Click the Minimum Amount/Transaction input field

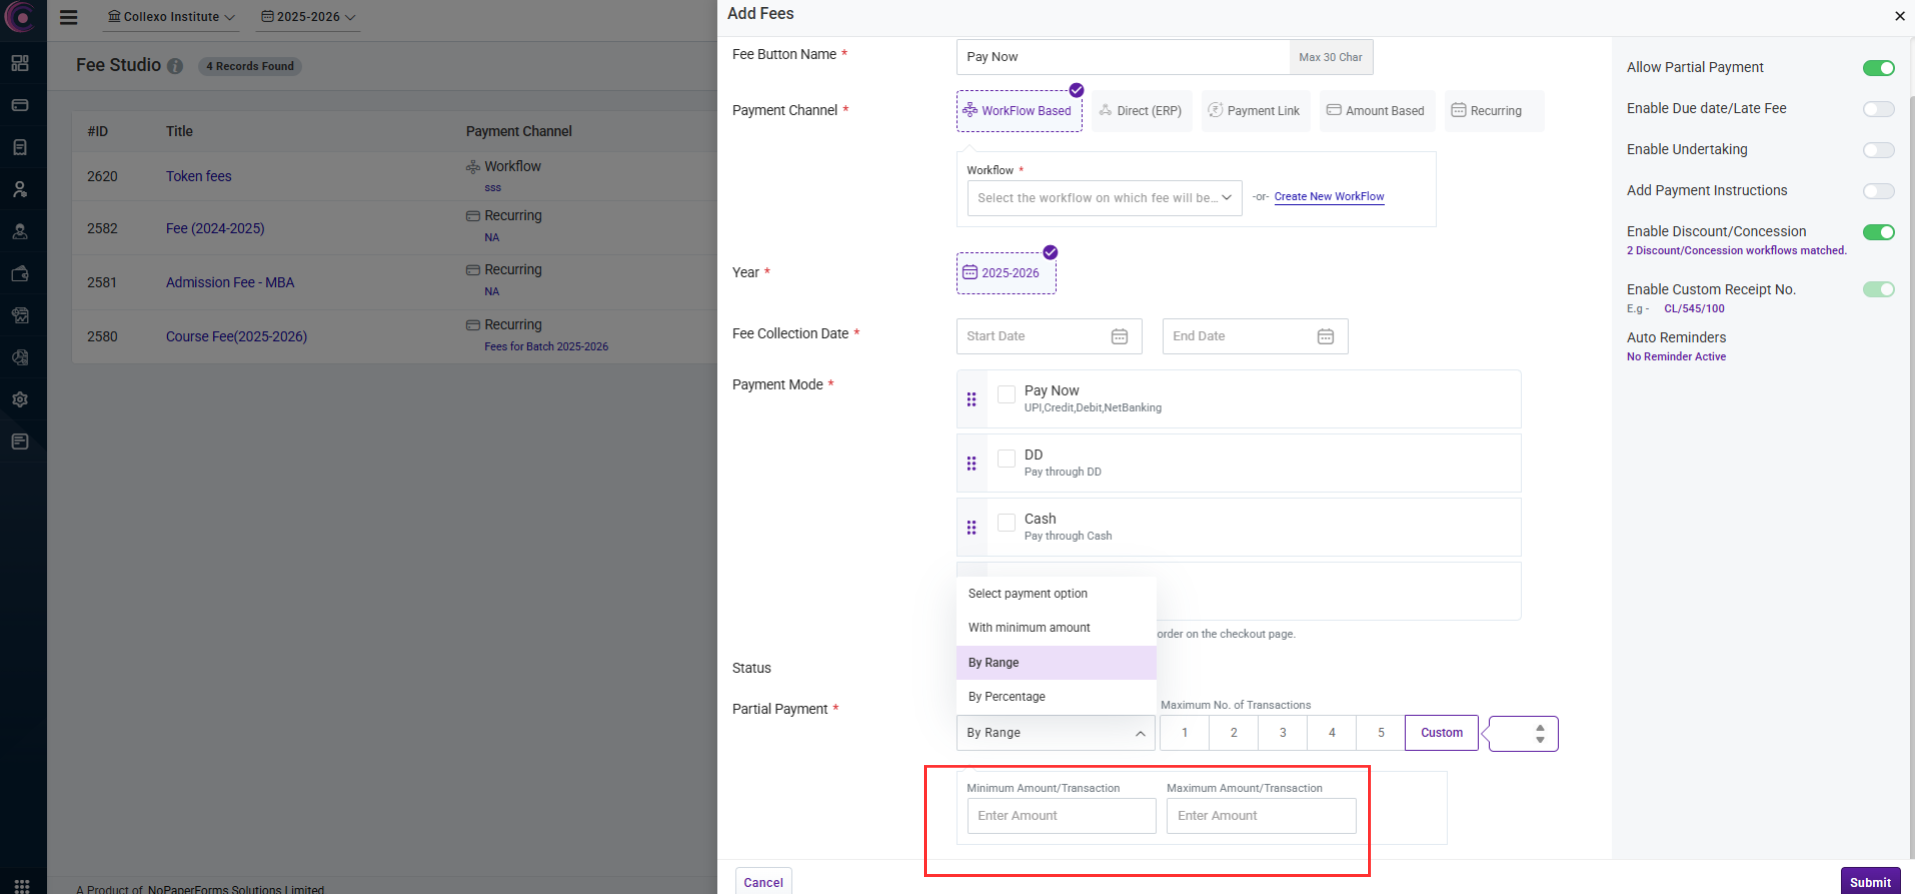pyautogui.click(x=1061, y=816)
